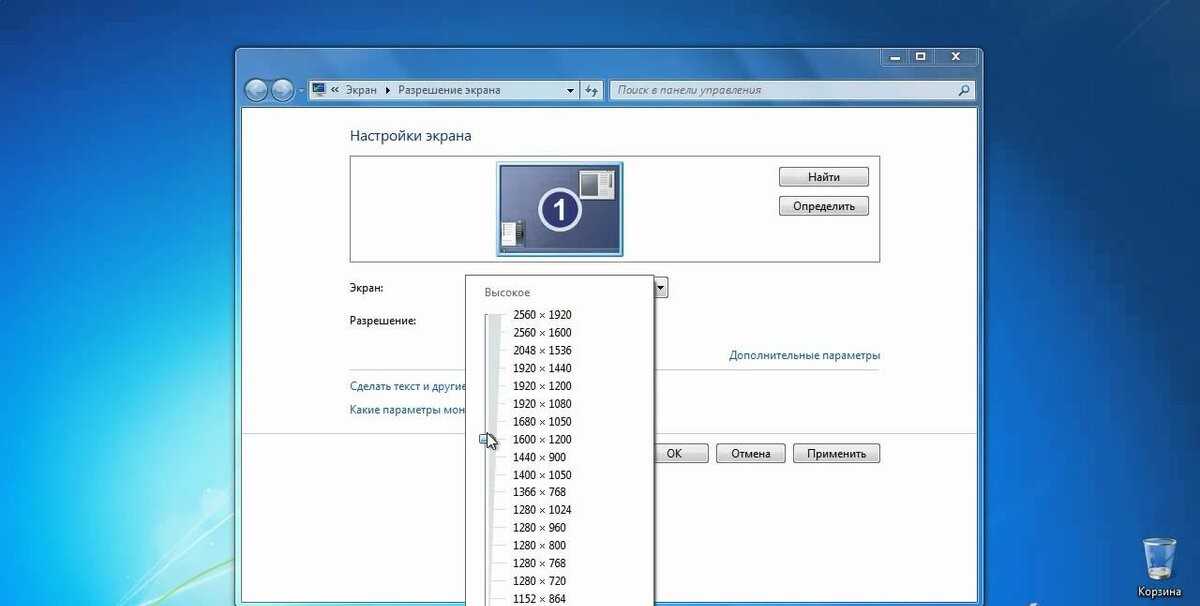Minimize the screen resolution window
Image resolution: width=1200 pixels, height=606 pixels.
pyautogui.click(x=895, y=57)
